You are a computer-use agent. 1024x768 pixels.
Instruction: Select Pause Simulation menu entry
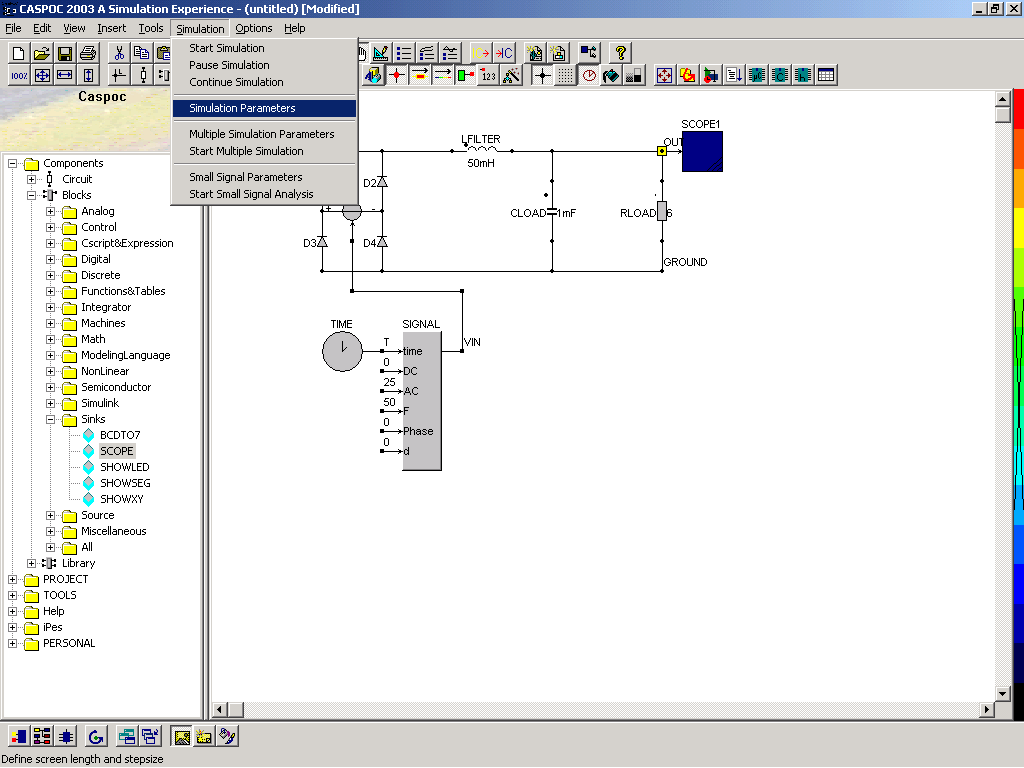[x=264, y=65]
